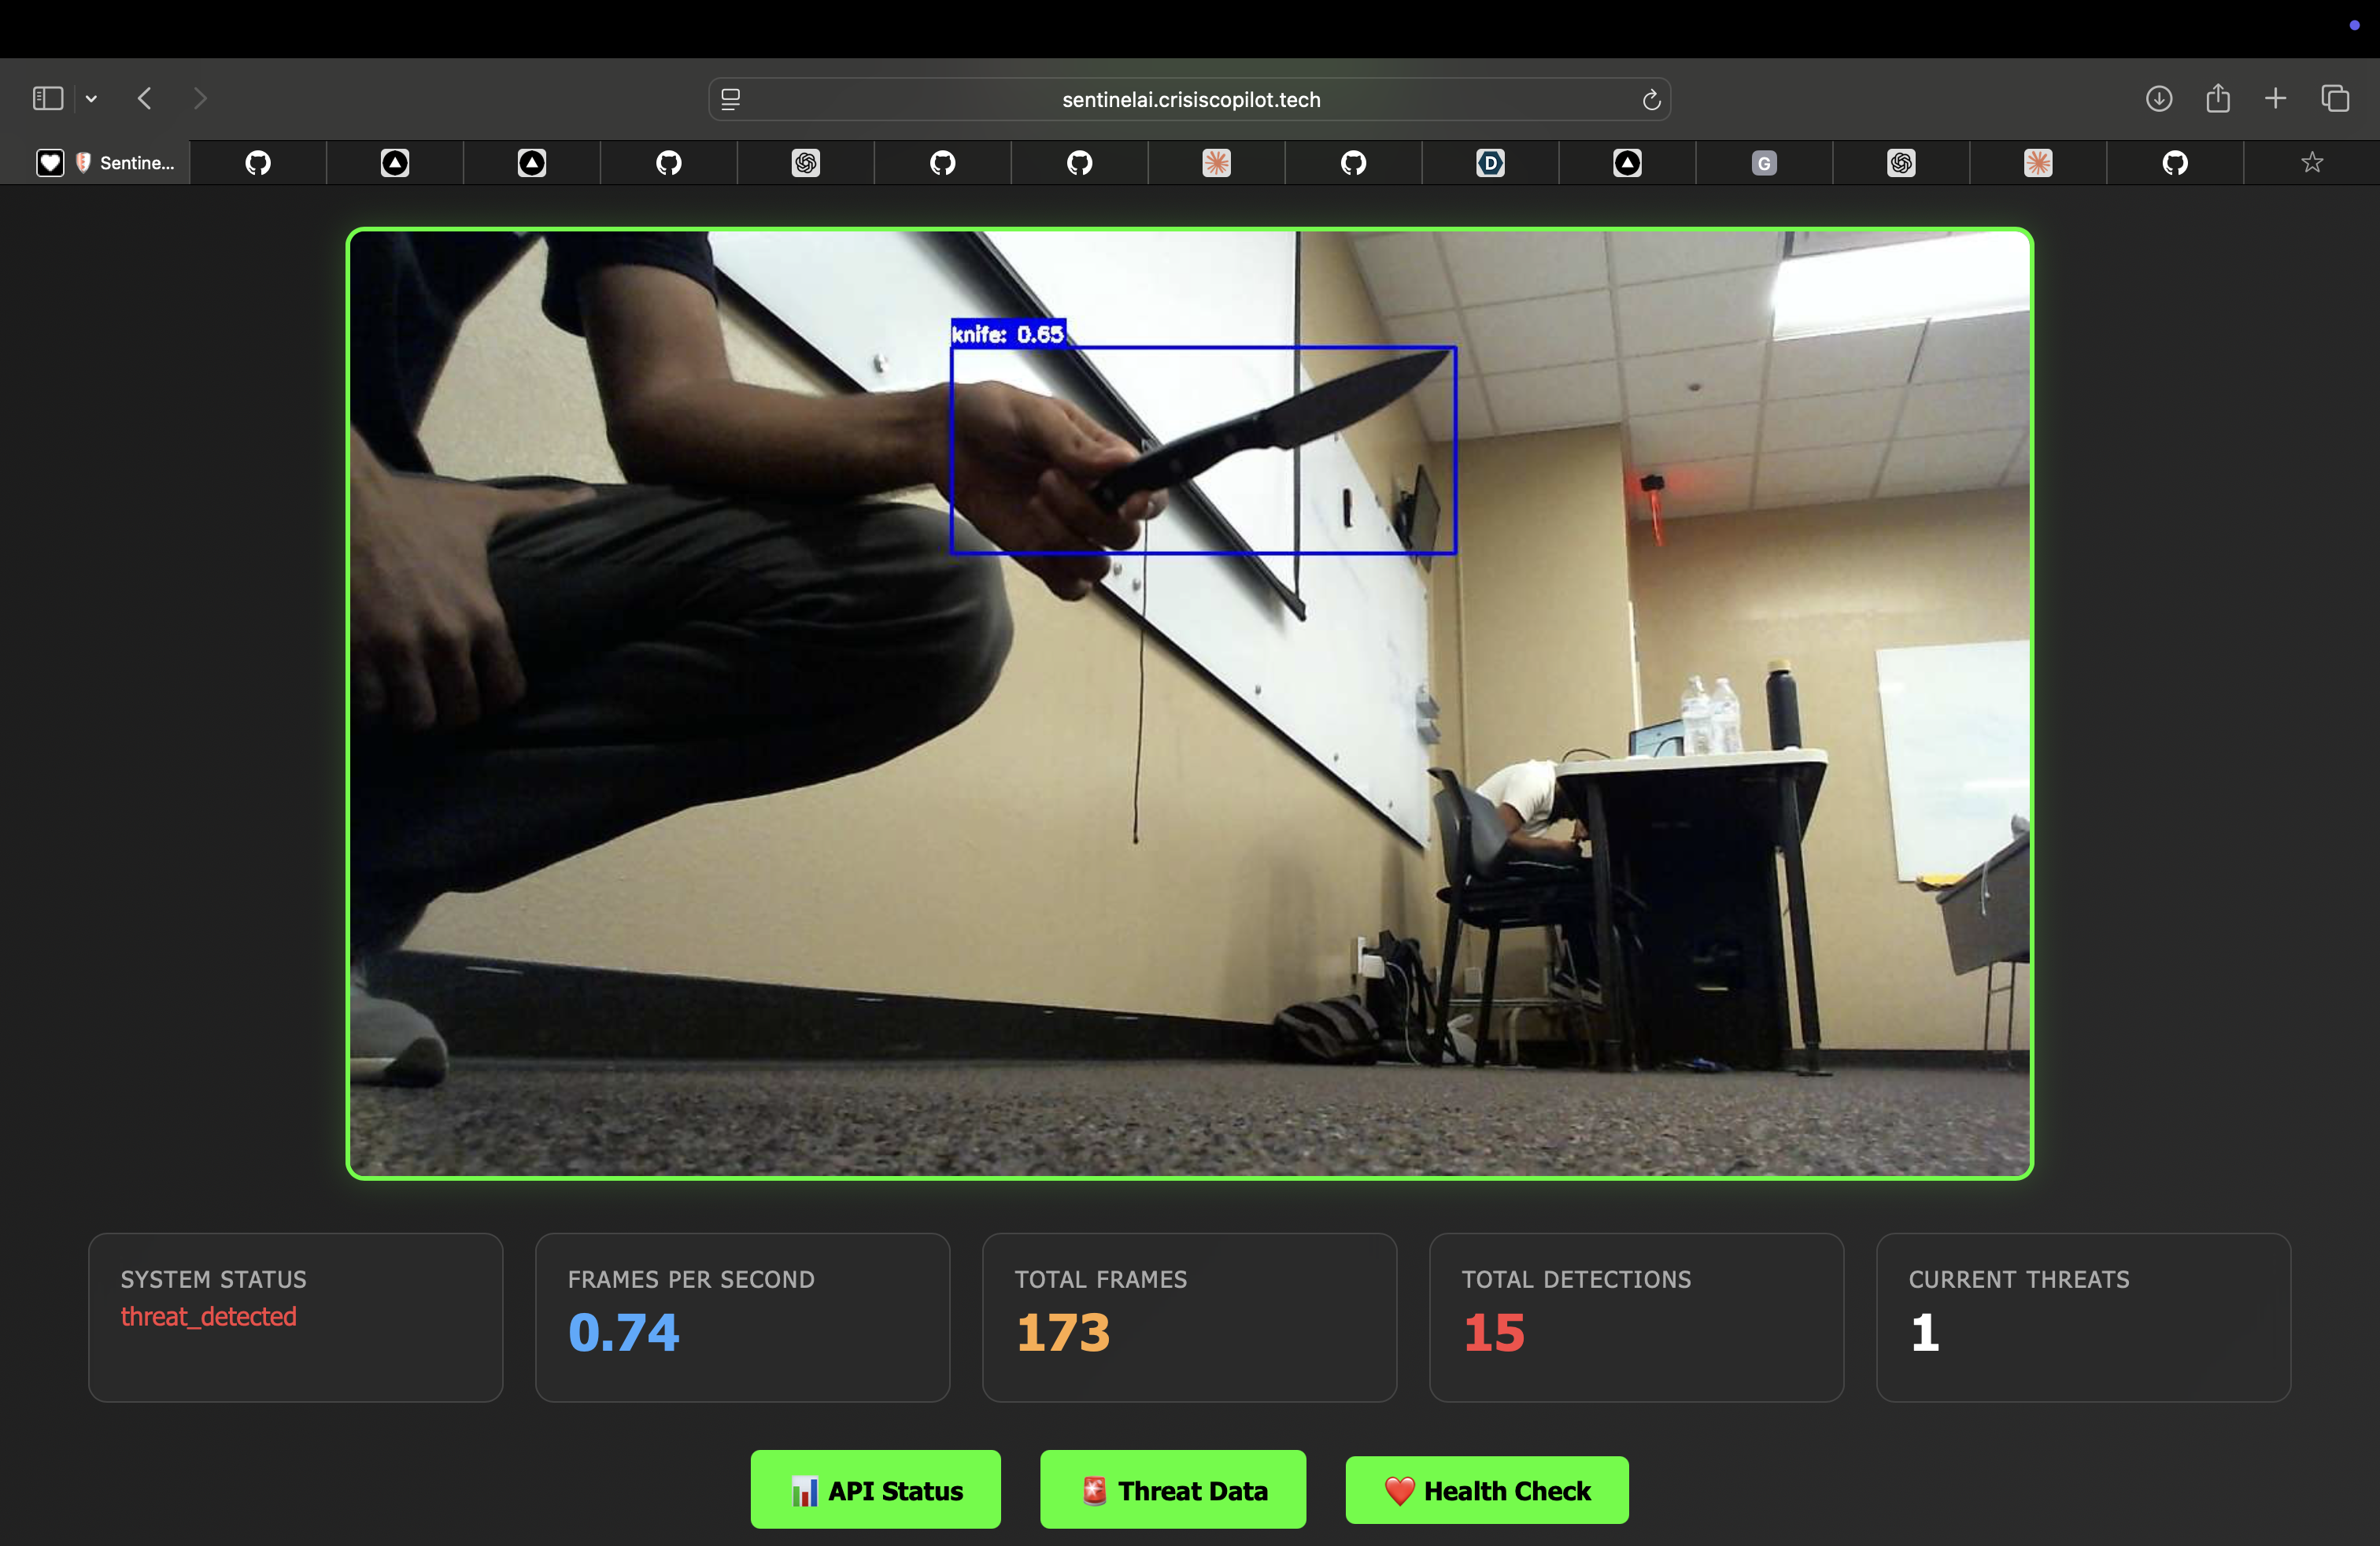Click the Threat Data button
This screenshot has height=1546, width=2380.
pyautogui.click(x=1172, y=1490)
